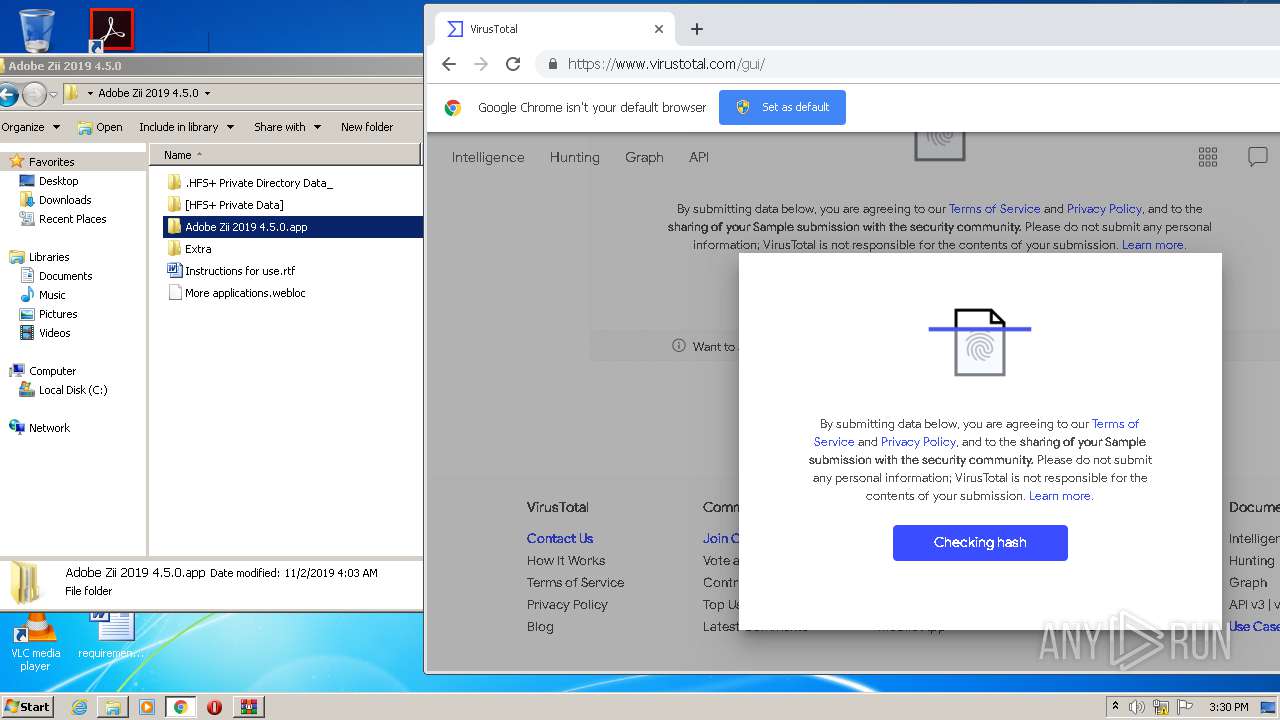The width and height of the screenshot is (1280, 720).
Task: Open the Hunting menu on VirusTotal
Action: pyautogui.click(x=574, y=157)
